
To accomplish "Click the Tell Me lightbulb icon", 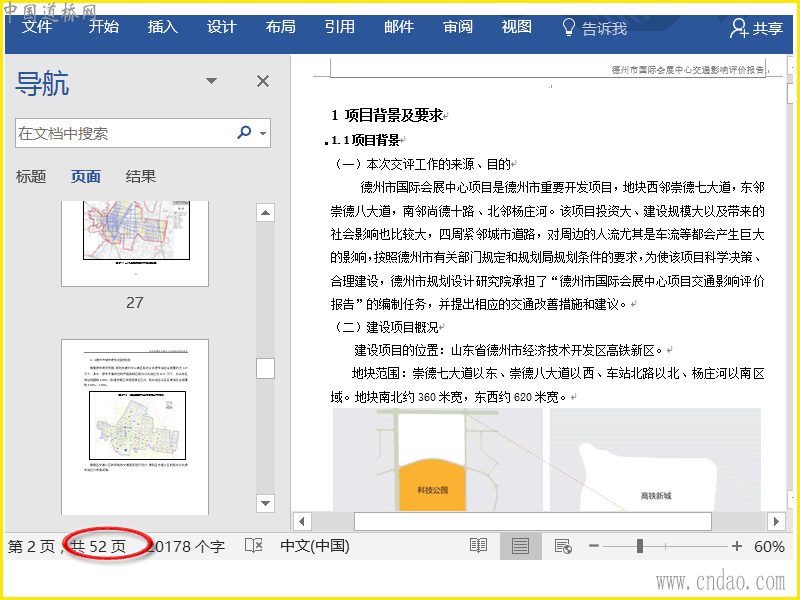I will click(568, 28).
